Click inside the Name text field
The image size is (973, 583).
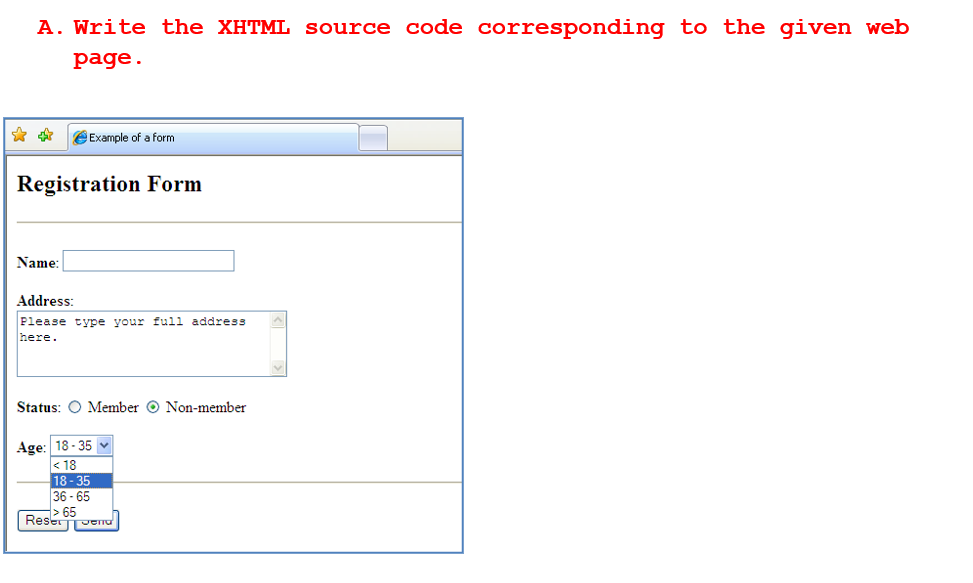(x=148, y=260)
